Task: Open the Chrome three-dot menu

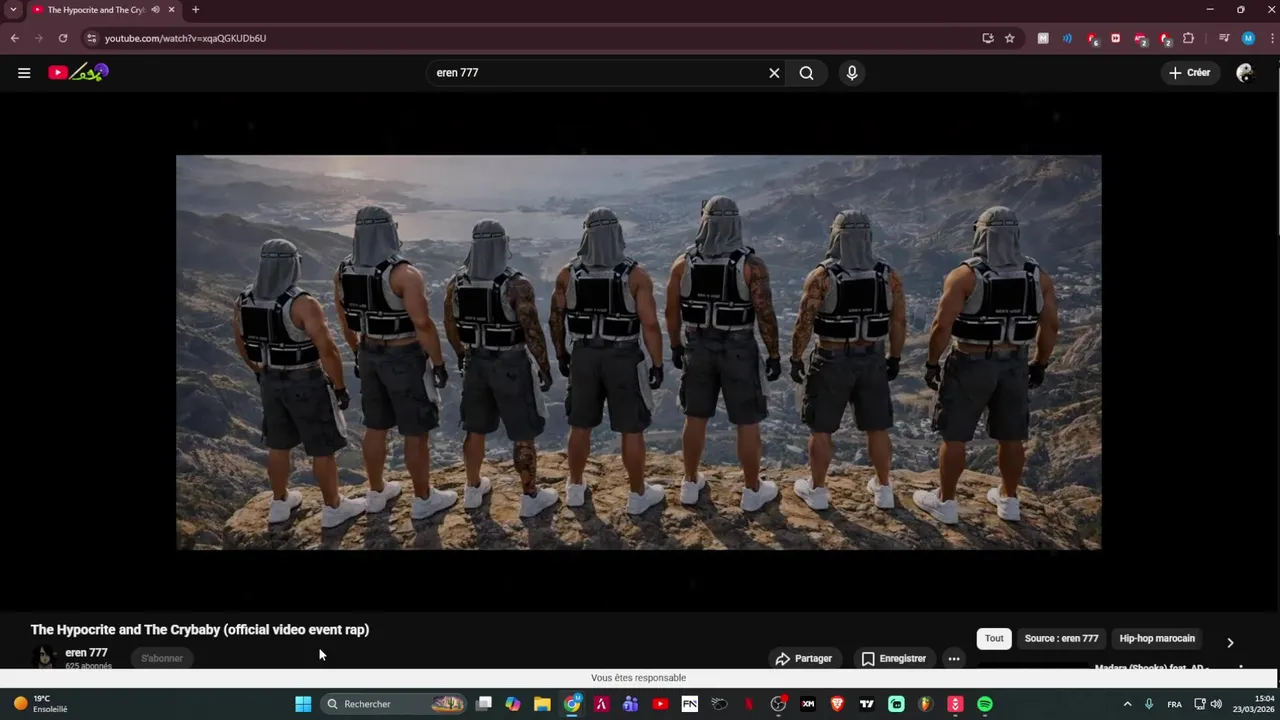Action: (x=1270, y=38)
